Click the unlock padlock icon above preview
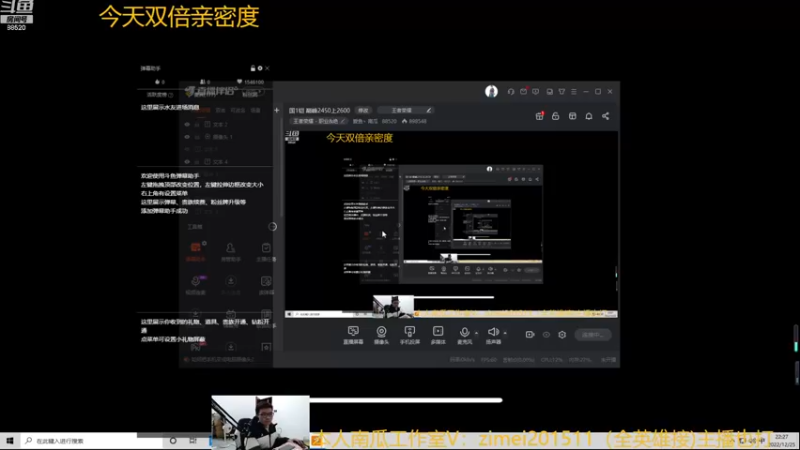 tap(556, 116)
